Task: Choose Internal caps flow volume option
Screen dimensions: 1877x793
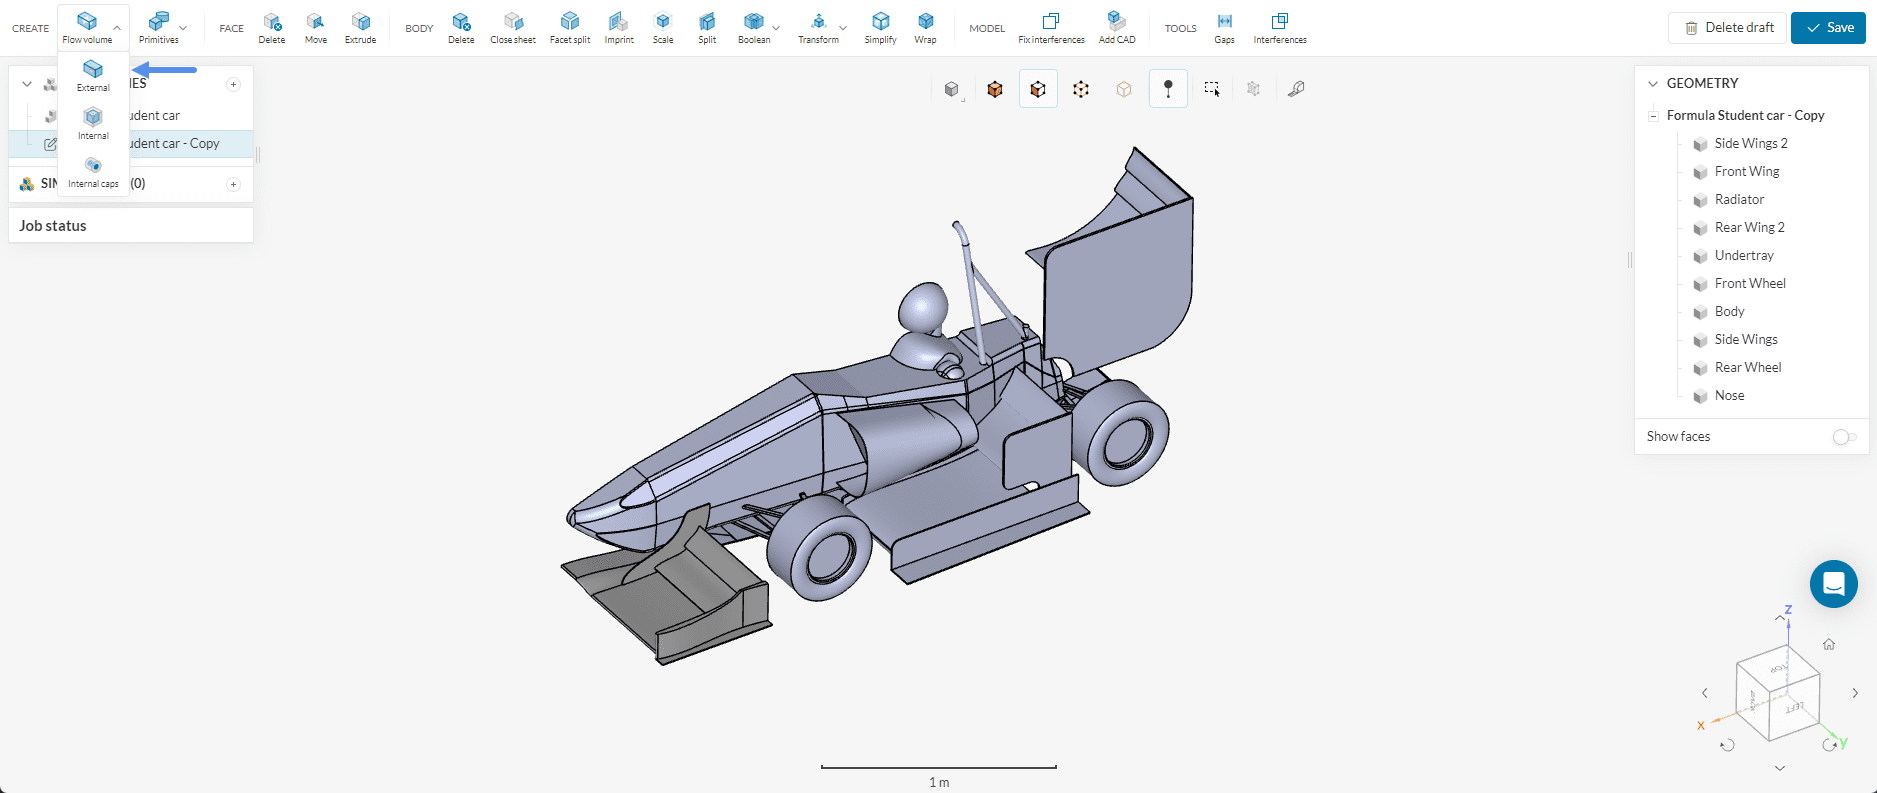Action: click(93, 171)
